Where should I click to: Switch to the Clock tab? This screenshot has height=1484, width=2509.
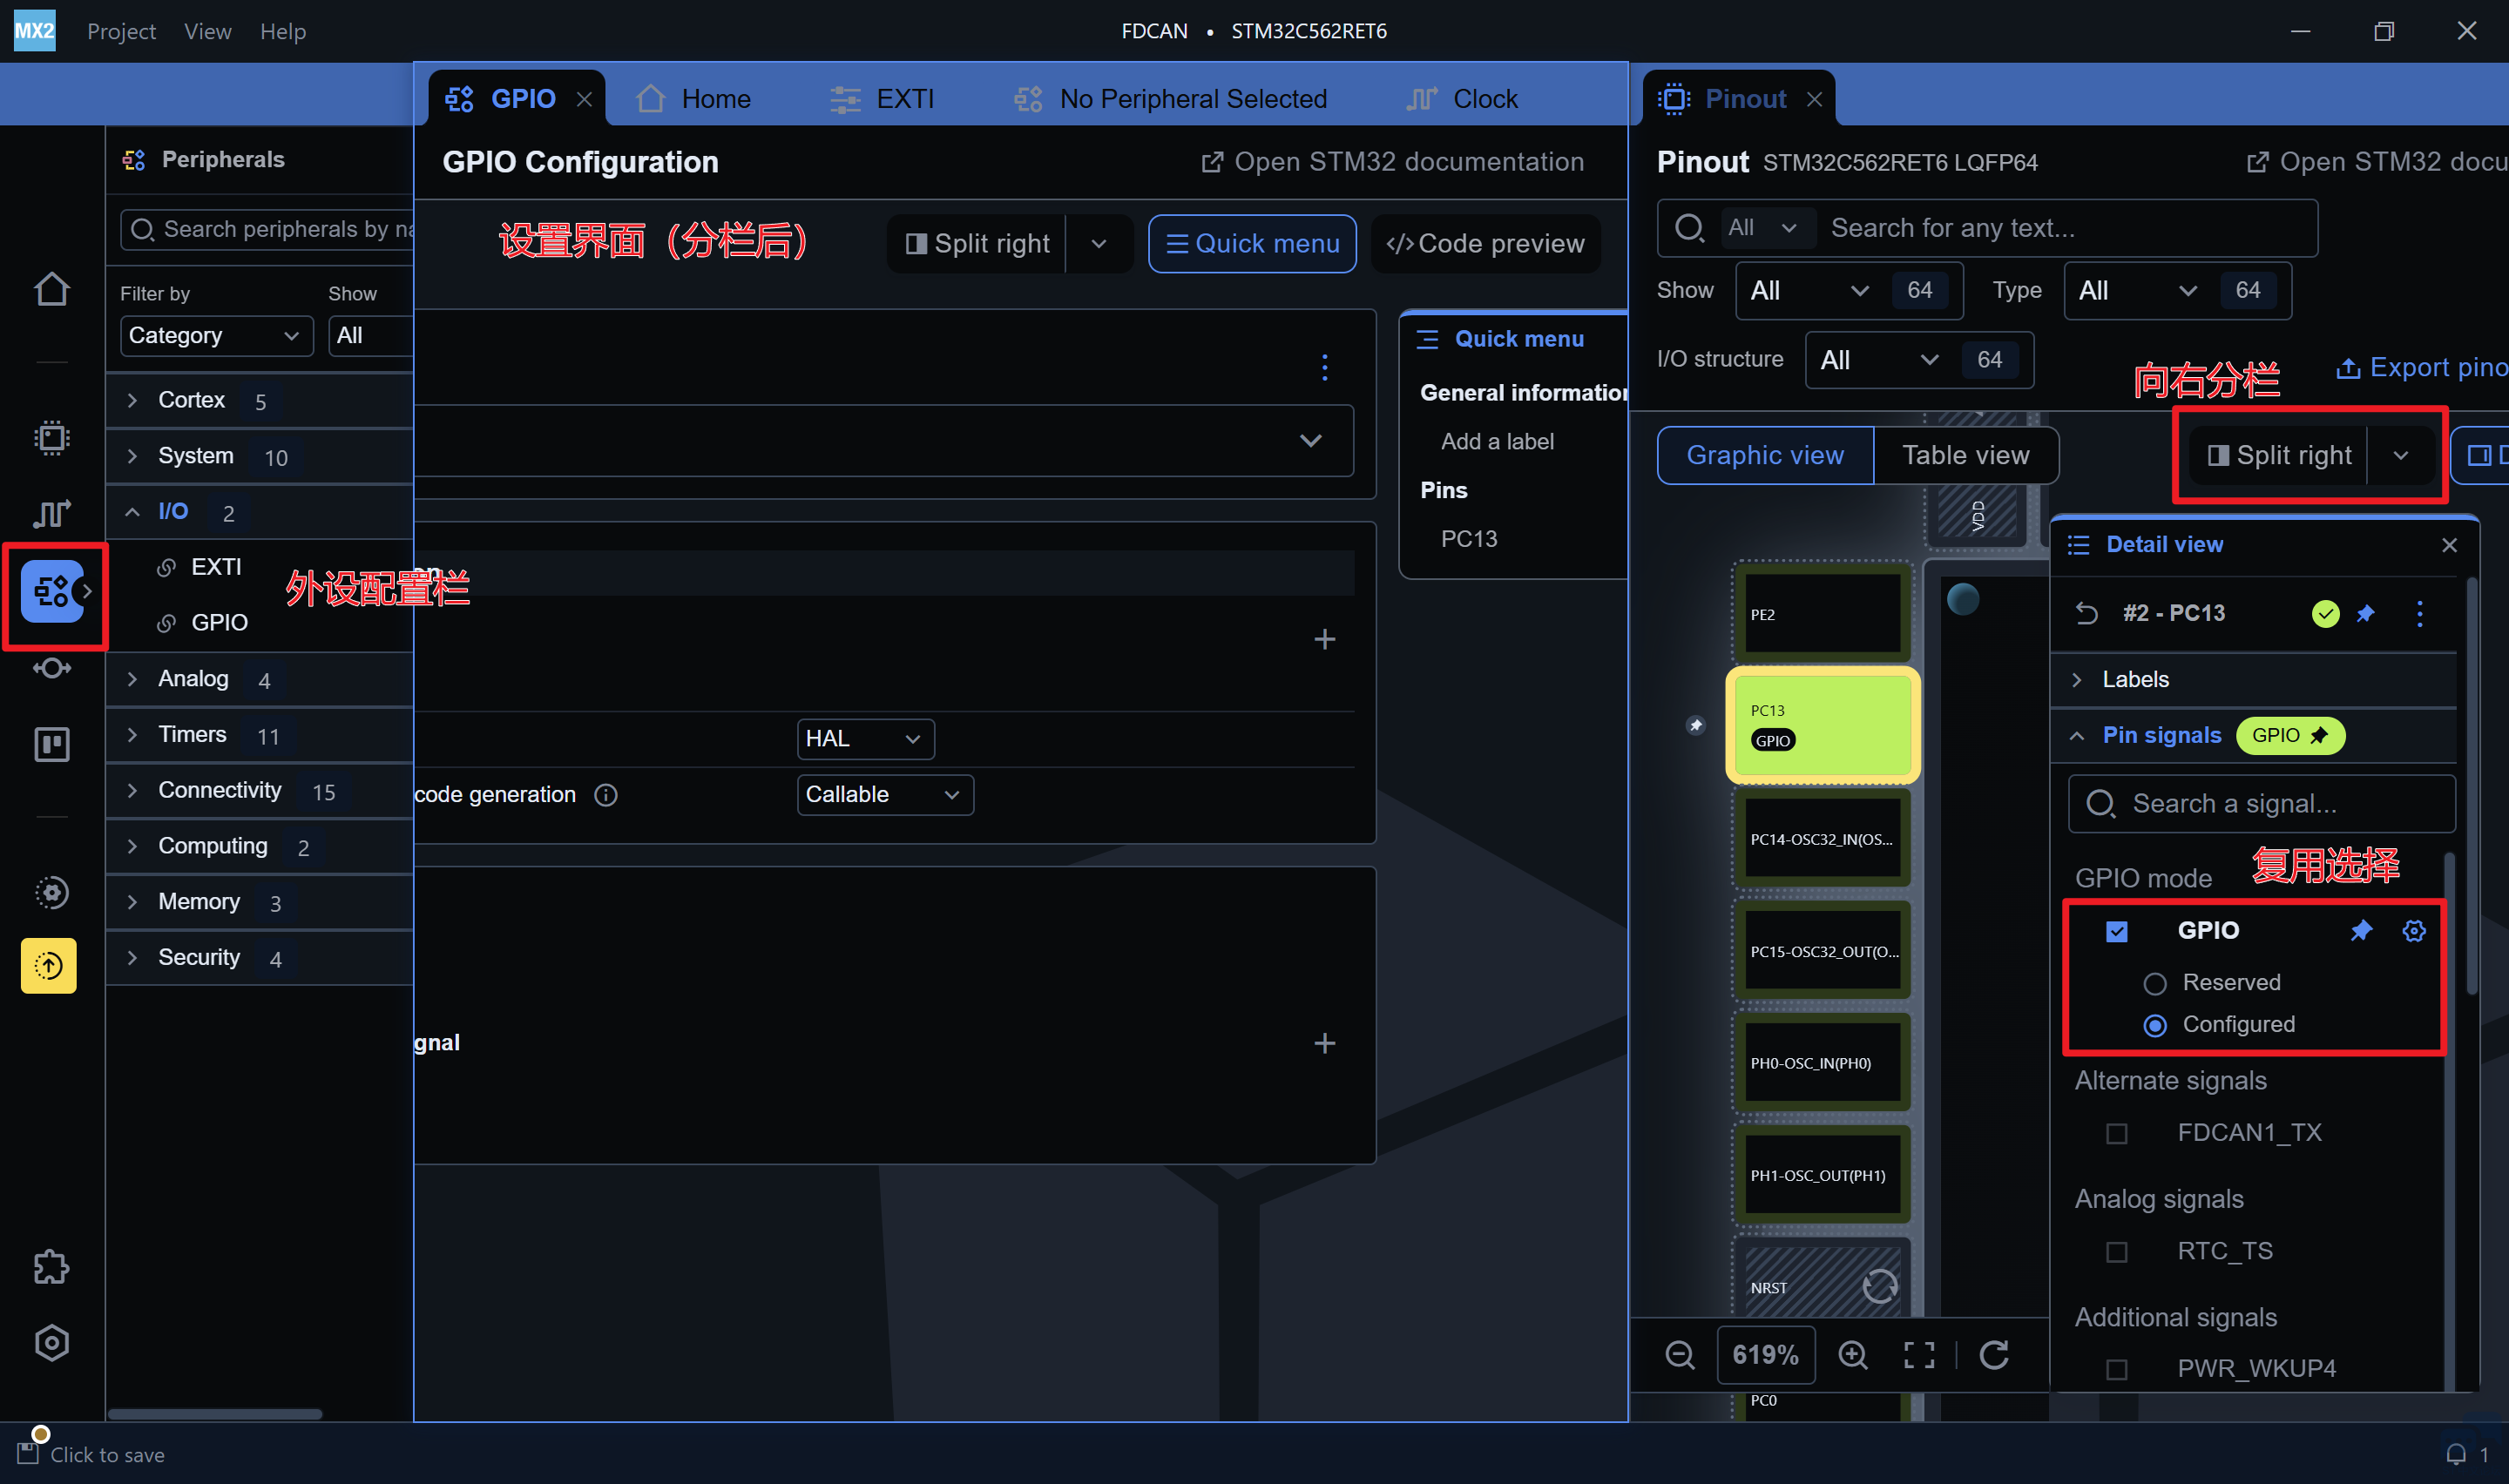click(1462, 99)
